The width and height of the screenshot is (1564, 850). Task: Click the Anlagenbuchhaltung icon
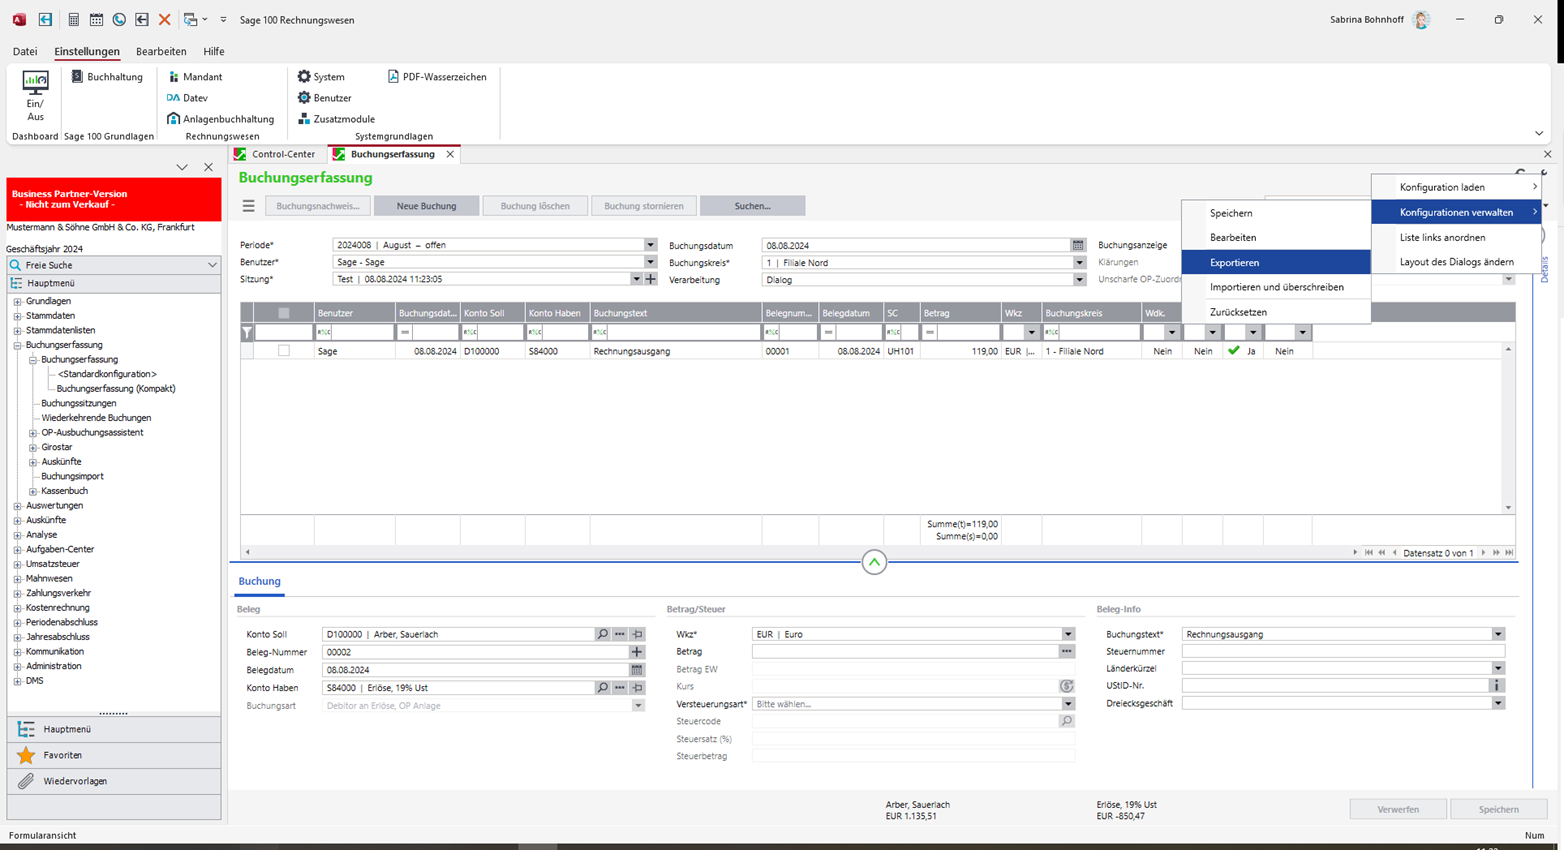pos(173,119)
